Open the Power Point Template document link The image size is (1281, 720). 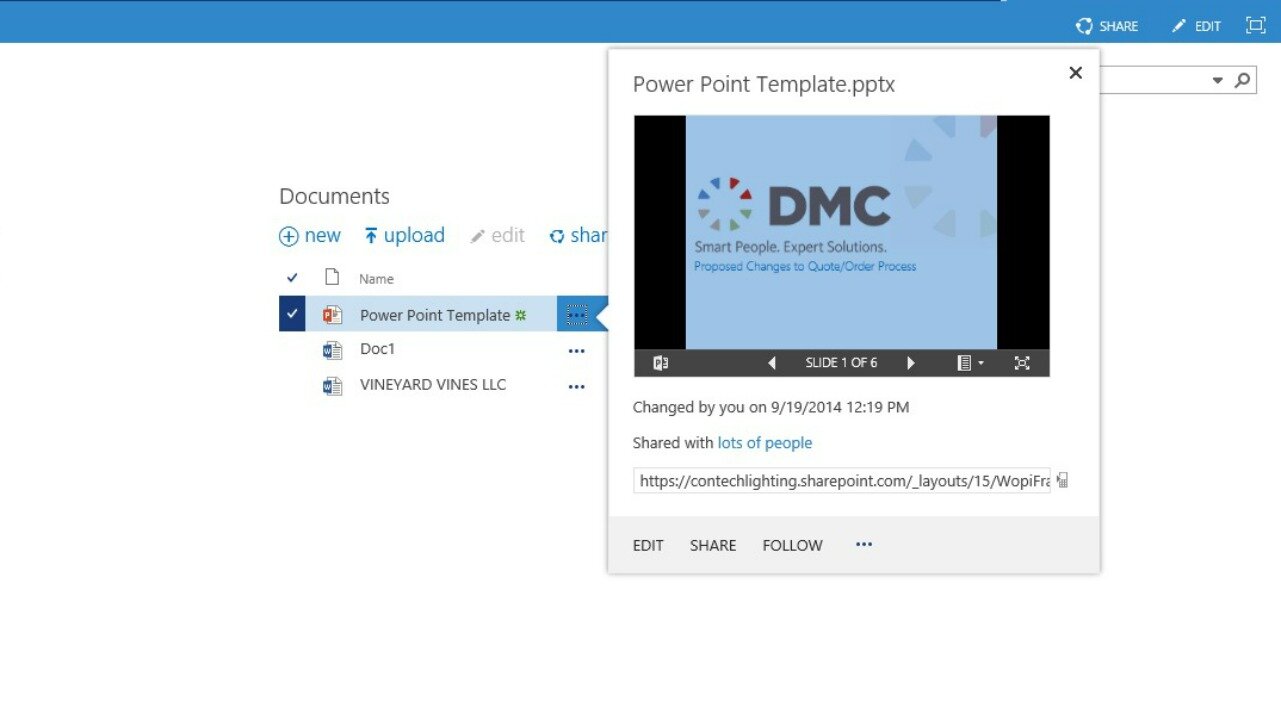pos(435,315)
